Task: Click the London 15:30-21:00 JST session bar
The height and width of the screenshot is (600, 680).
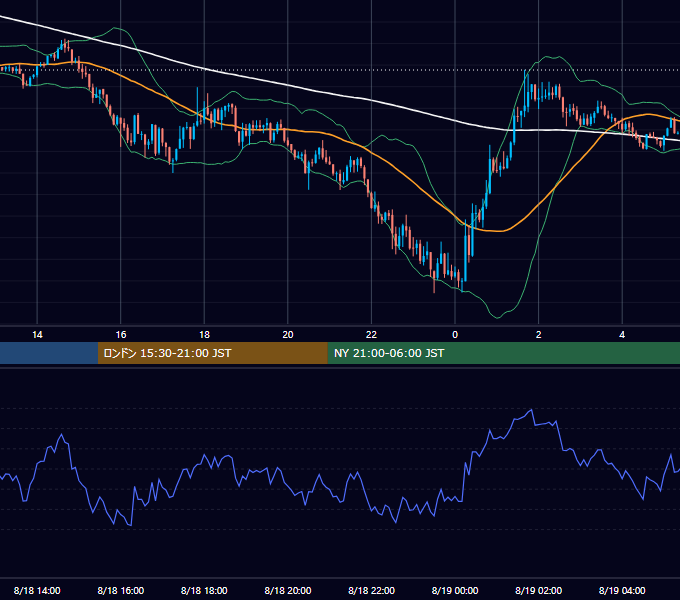Action: tap(212, 353)
